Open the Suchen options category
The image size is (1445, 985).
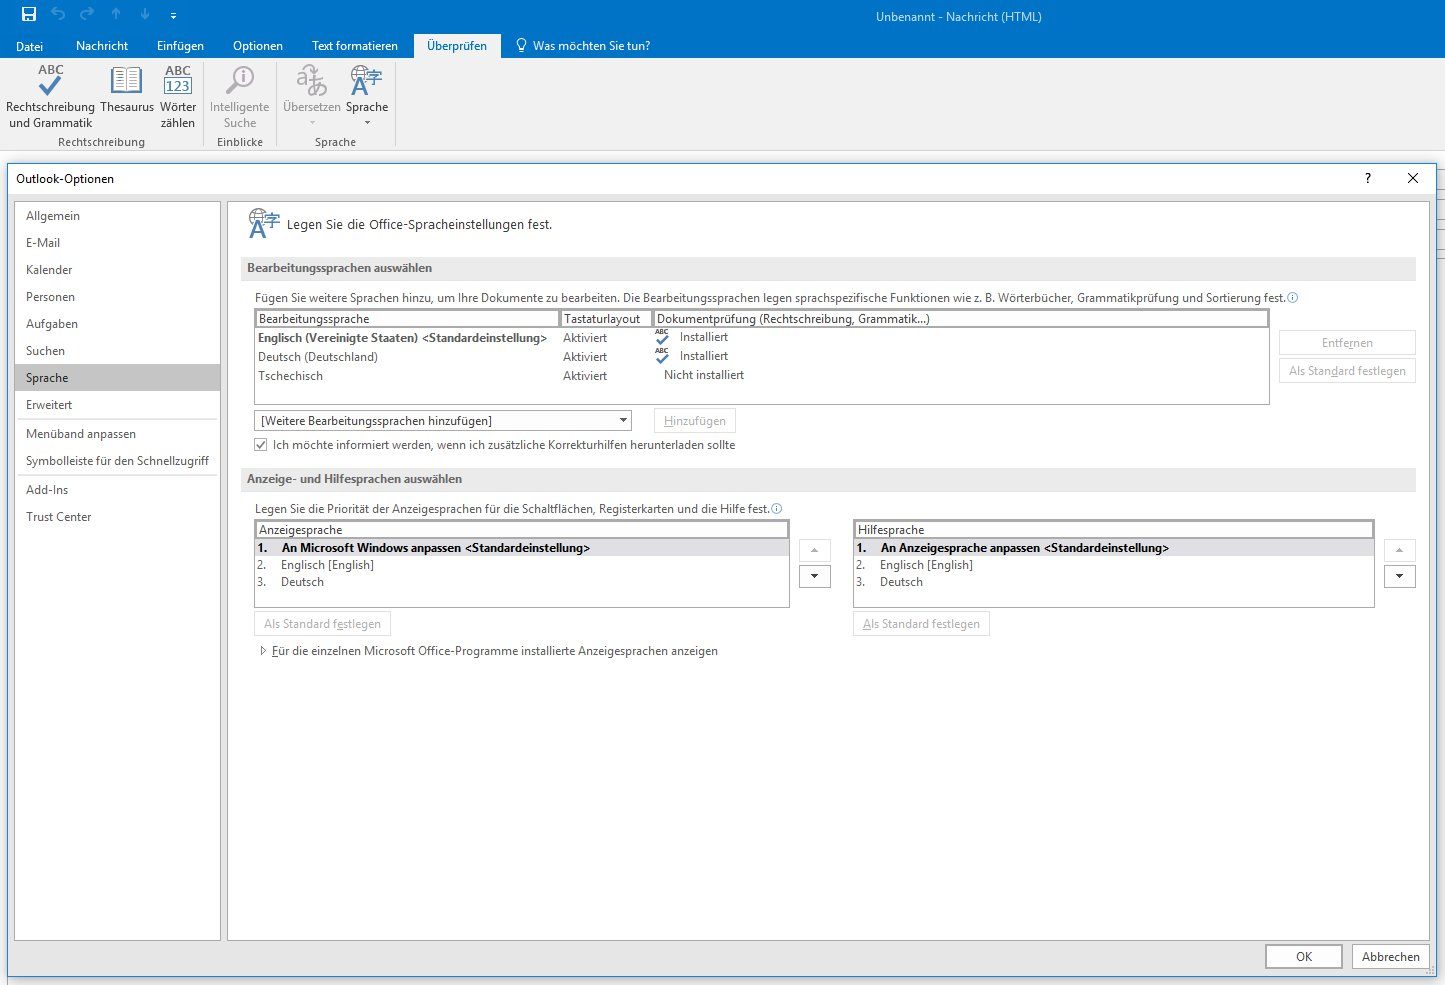118,351
